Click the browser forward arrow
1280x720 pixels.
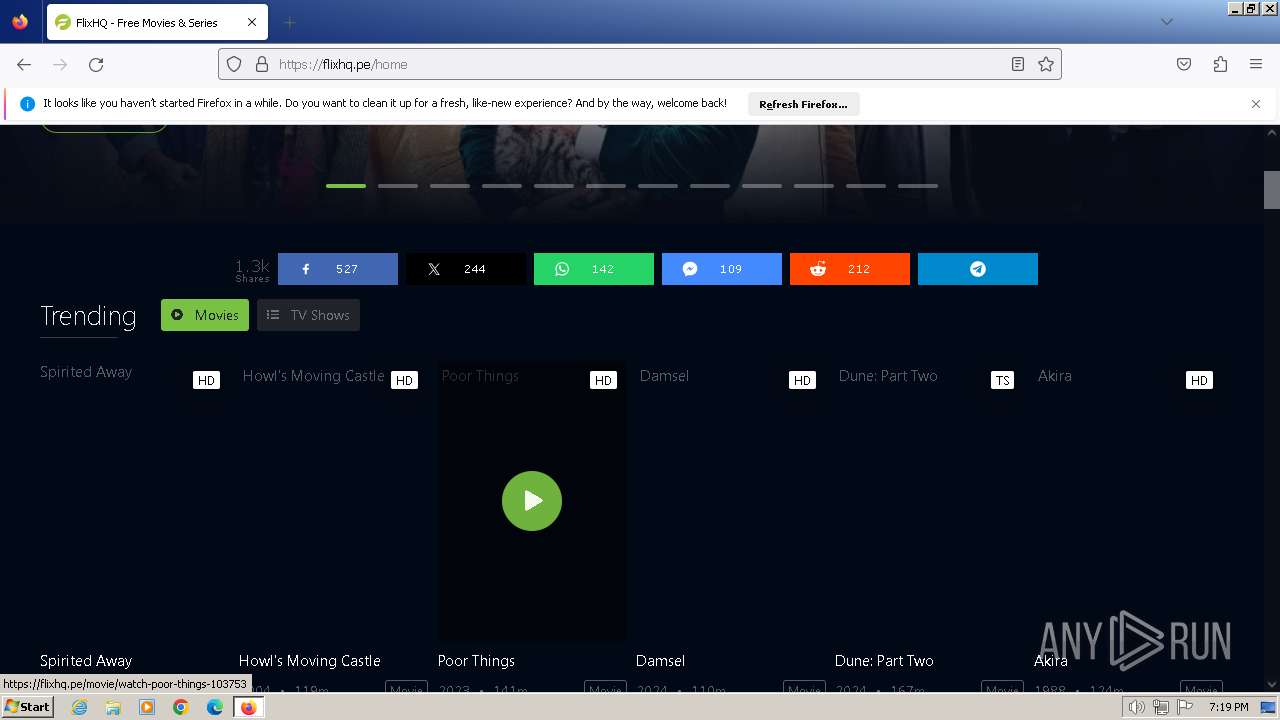[x=60, y=64]
